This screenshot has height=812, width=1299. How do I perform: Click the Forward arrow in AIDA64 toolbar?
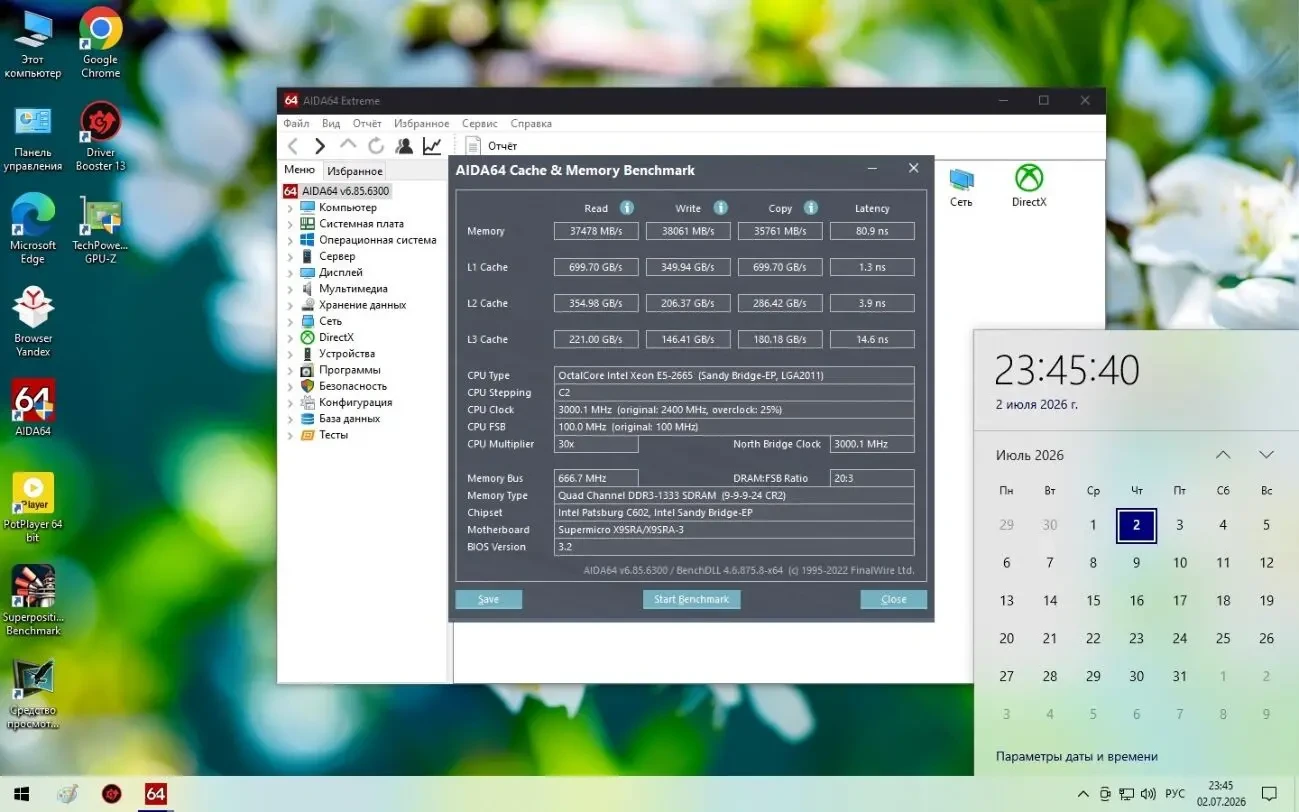(x=320, y=146)
